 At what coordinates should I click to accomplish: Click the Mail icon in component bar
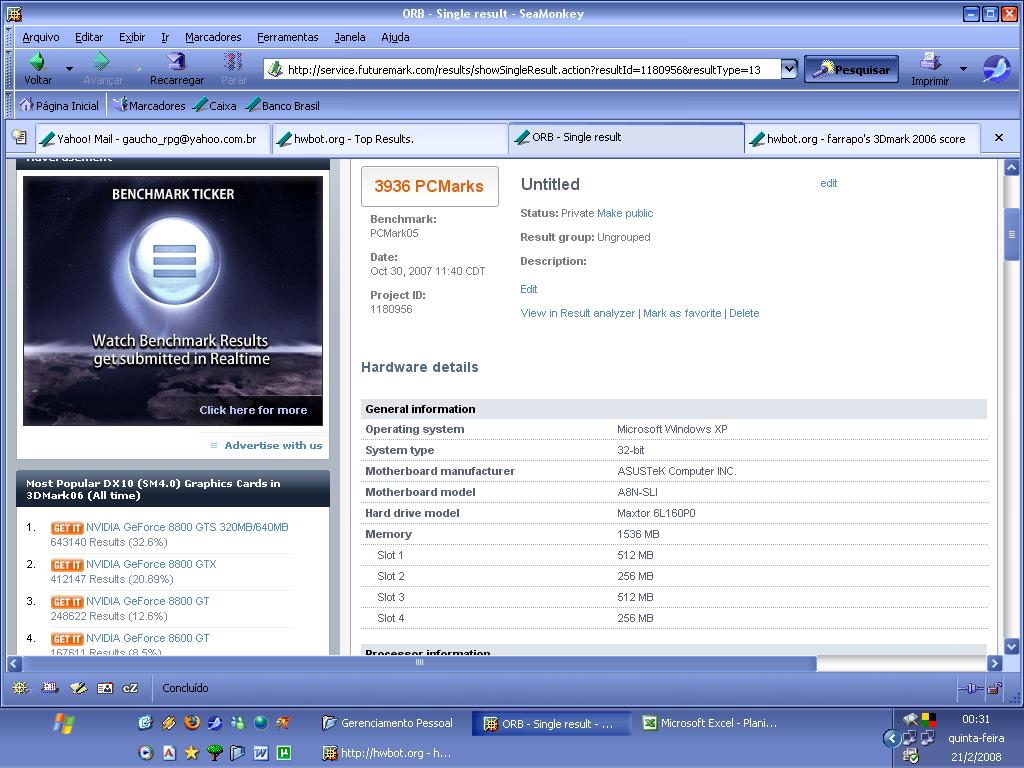(x=50, y=688)
